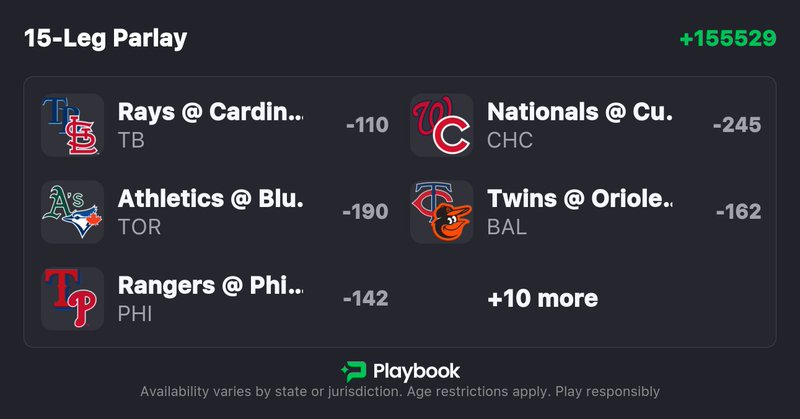Image resolution: width=800 pixels, height=419 pixels.
Task: Click the Rays at Cardinals team logo
Action: coord(73,125)
